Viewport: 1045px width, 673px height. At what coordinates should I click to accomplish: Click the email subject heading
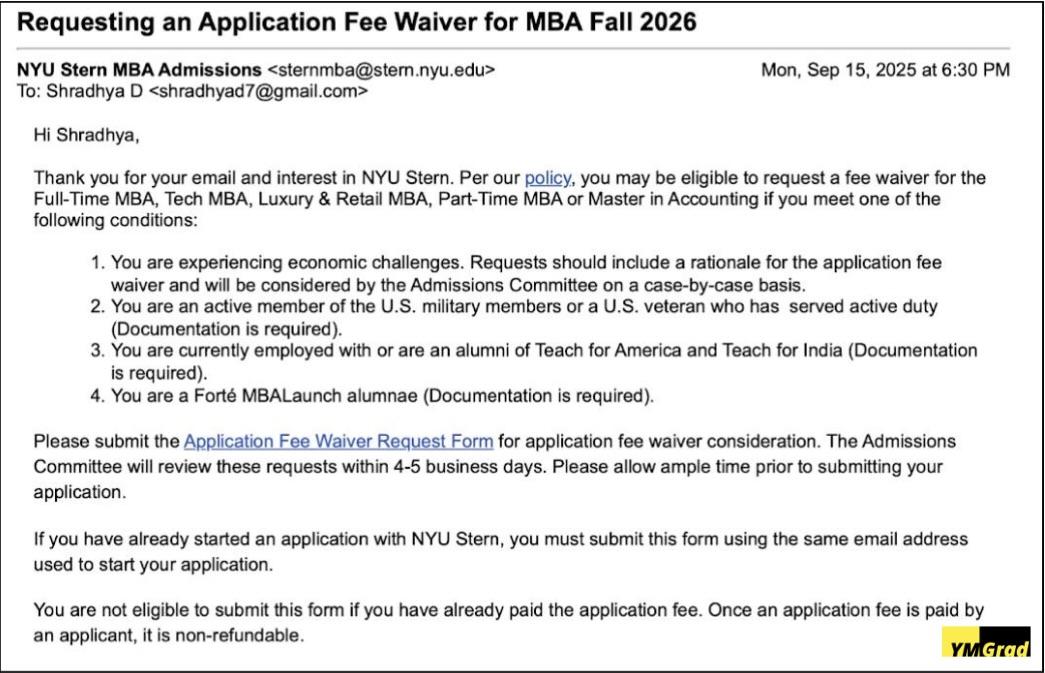click(357, 22)
